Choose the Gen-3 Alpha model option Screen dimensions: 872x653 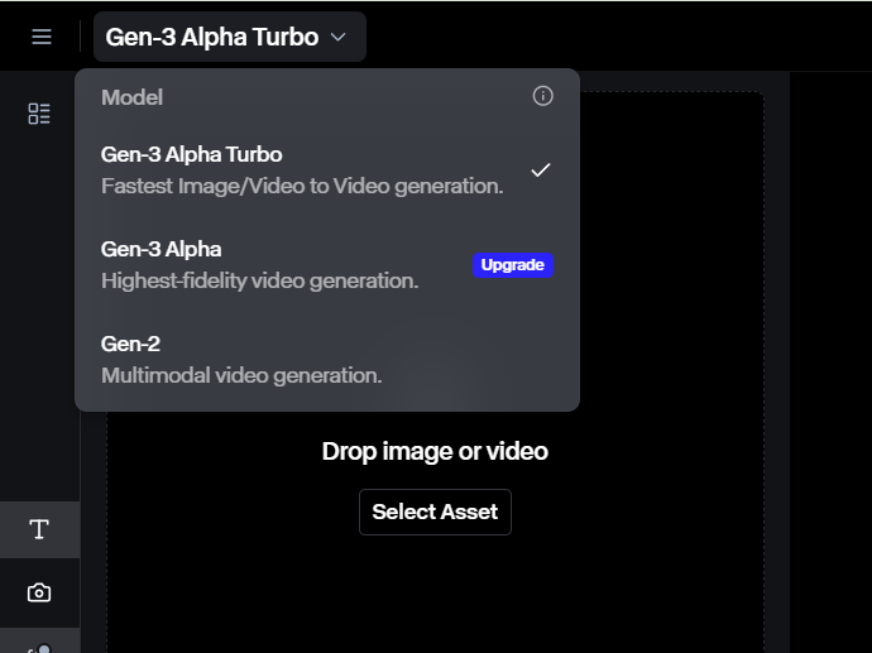(162, 249)
